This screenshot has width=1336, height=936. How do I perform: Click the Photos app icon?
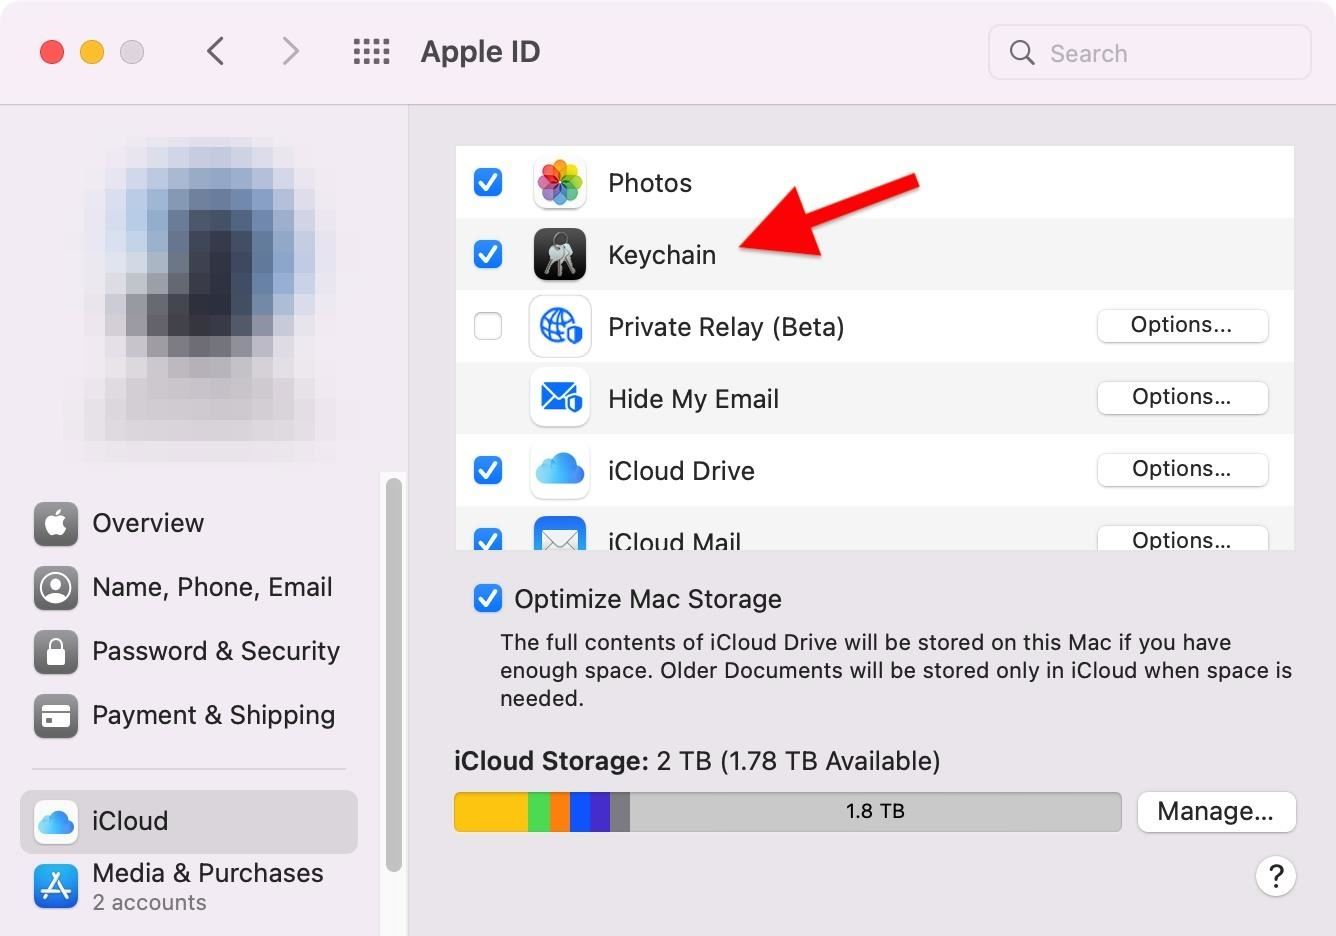coord(560,183)
